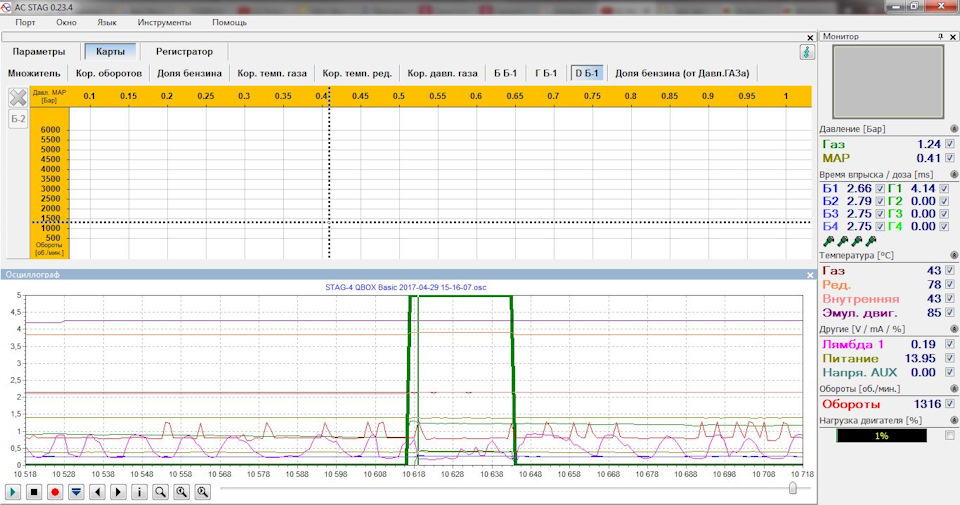
Task: Close the maps panel with the X
Action: [x=810, y=38]
